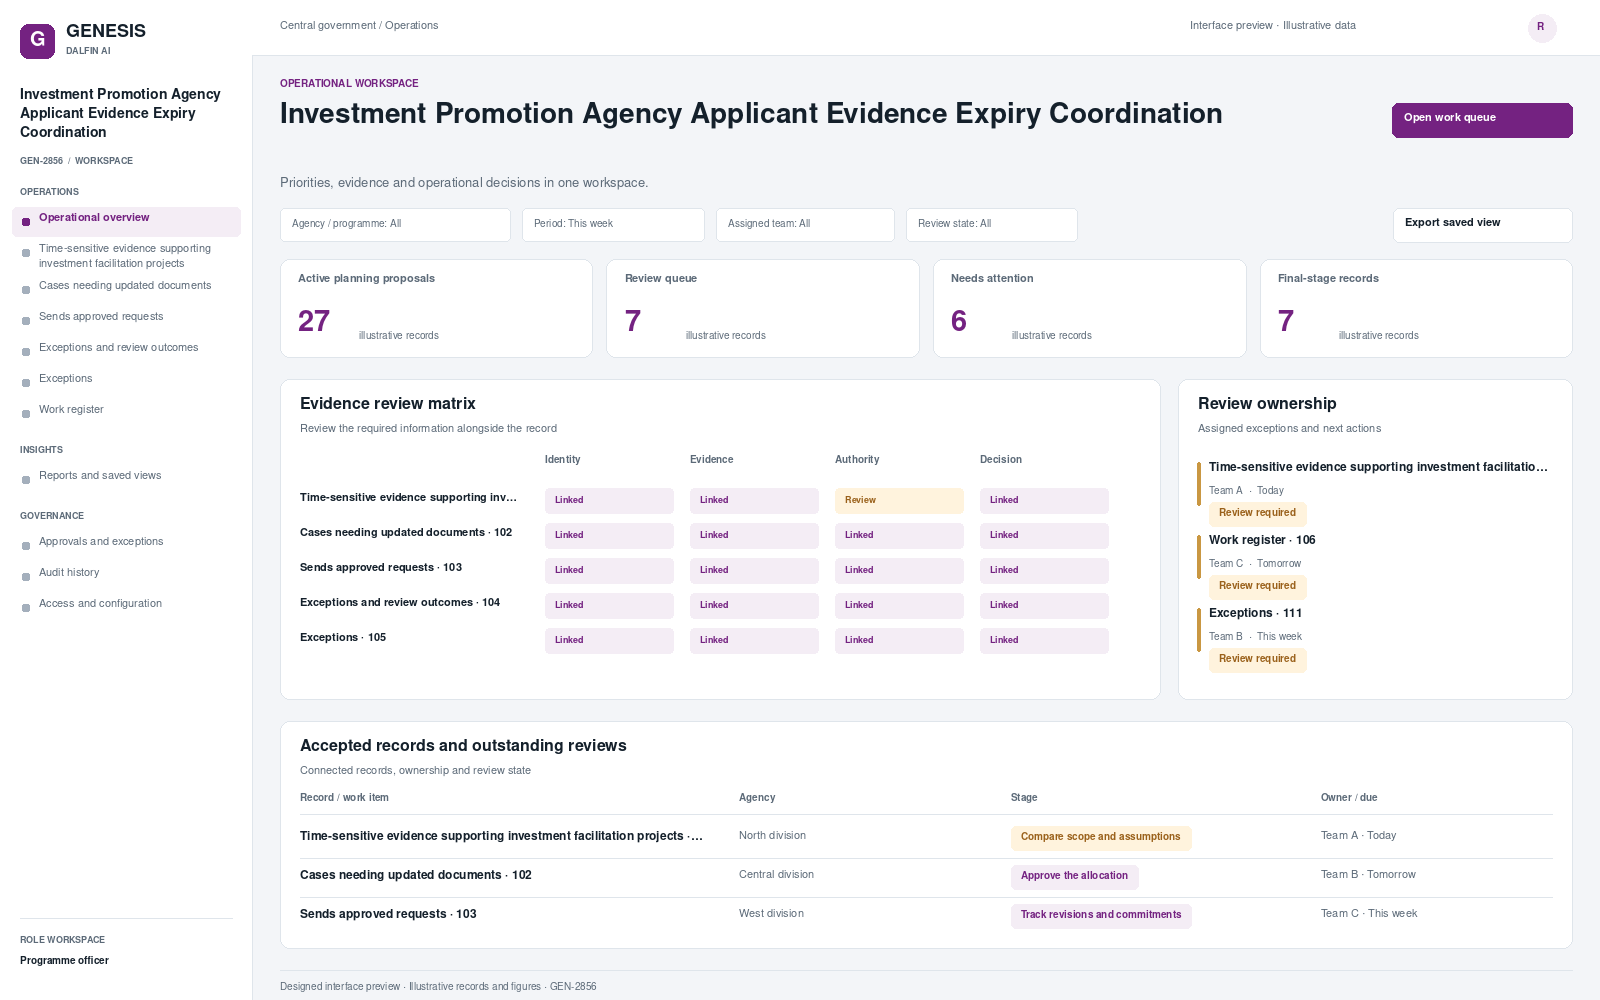Click Identity Linked chip for Exceptions · 105
Image resolution: width=1600 pixels, height=1000 pixels.
click(609, 641)
